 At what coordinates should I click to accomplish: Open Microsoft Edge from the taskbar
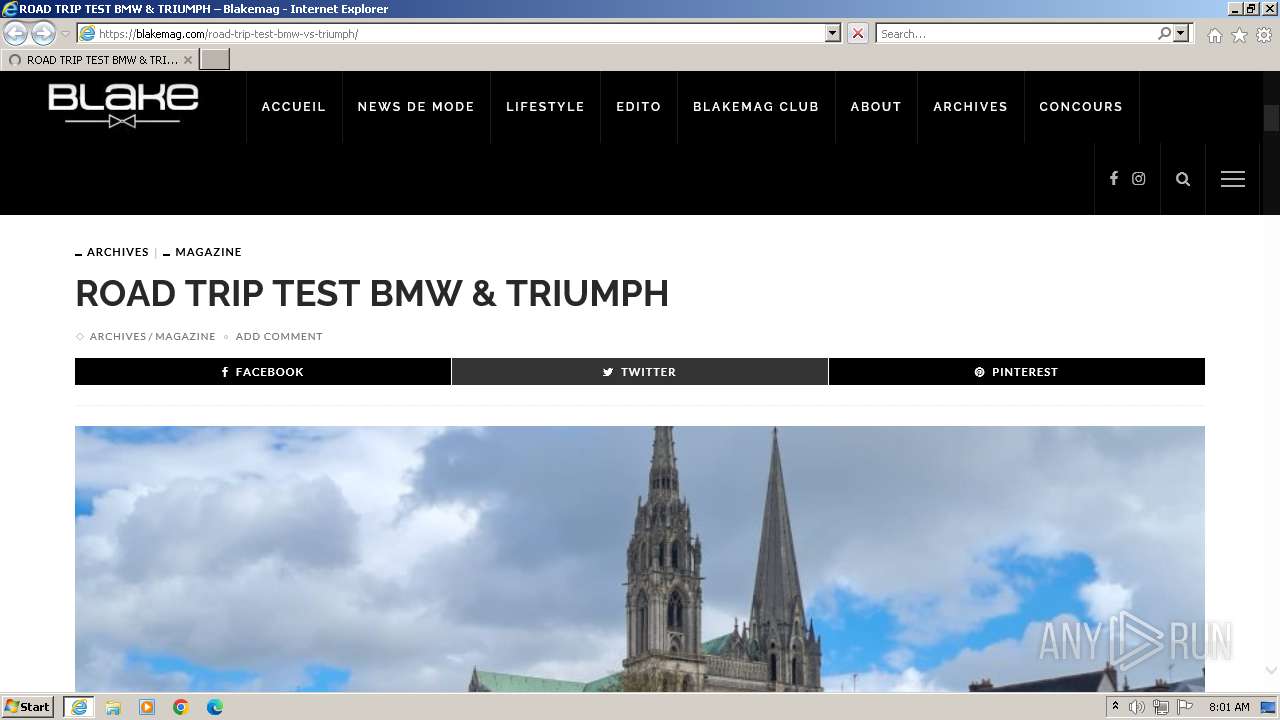pos(215,707)
